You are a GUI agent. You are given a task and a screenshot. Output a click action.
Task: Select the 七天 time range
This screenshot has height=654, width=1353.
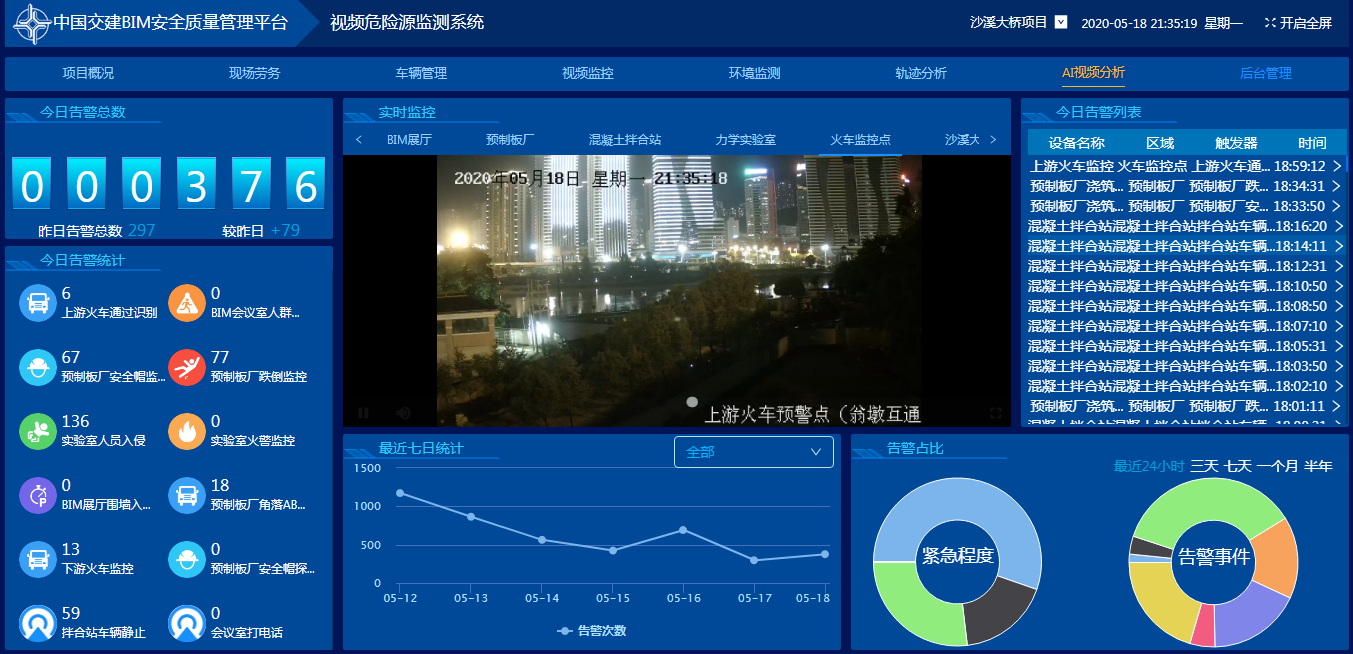(1237, 466)
